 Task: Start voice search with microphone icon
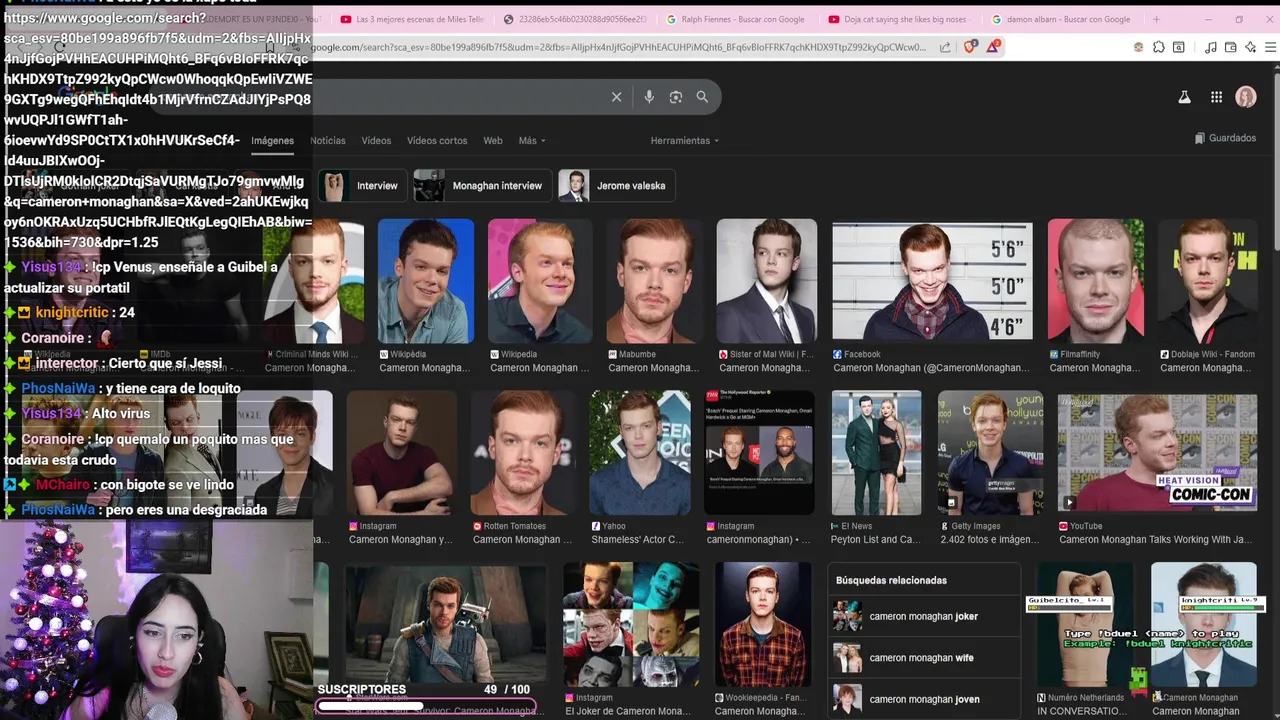649,97
